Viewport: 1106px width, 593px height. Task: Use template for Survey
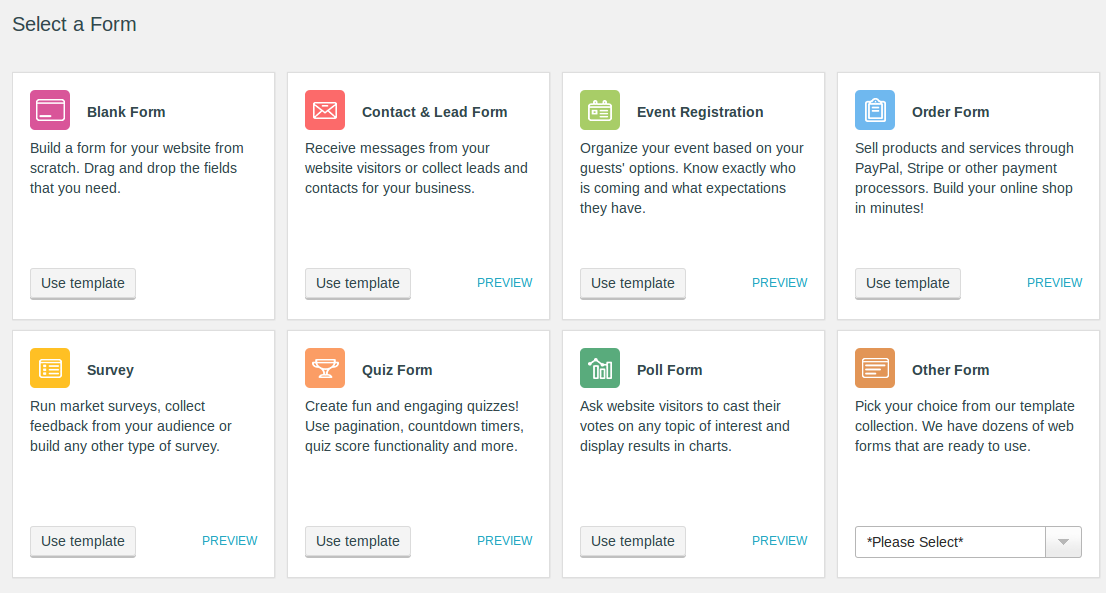82,541
